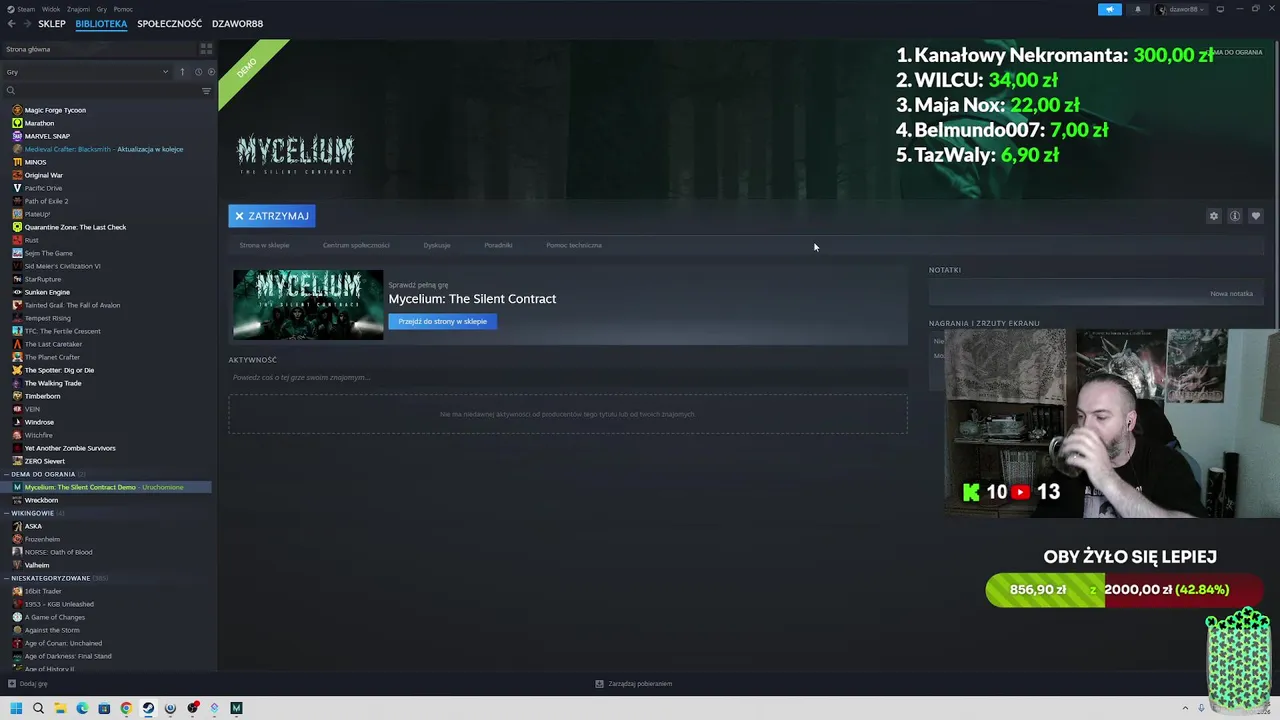Click the Mycelium full game thumbnail
This screenshot has width=1280, height=720.
click(308, 305)
